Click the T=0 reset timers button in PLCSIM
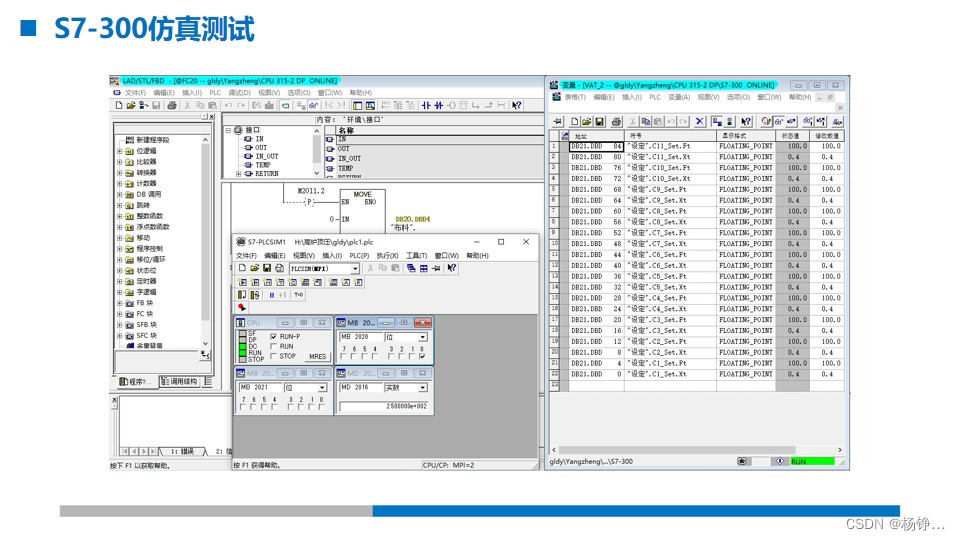 (298, 295)
